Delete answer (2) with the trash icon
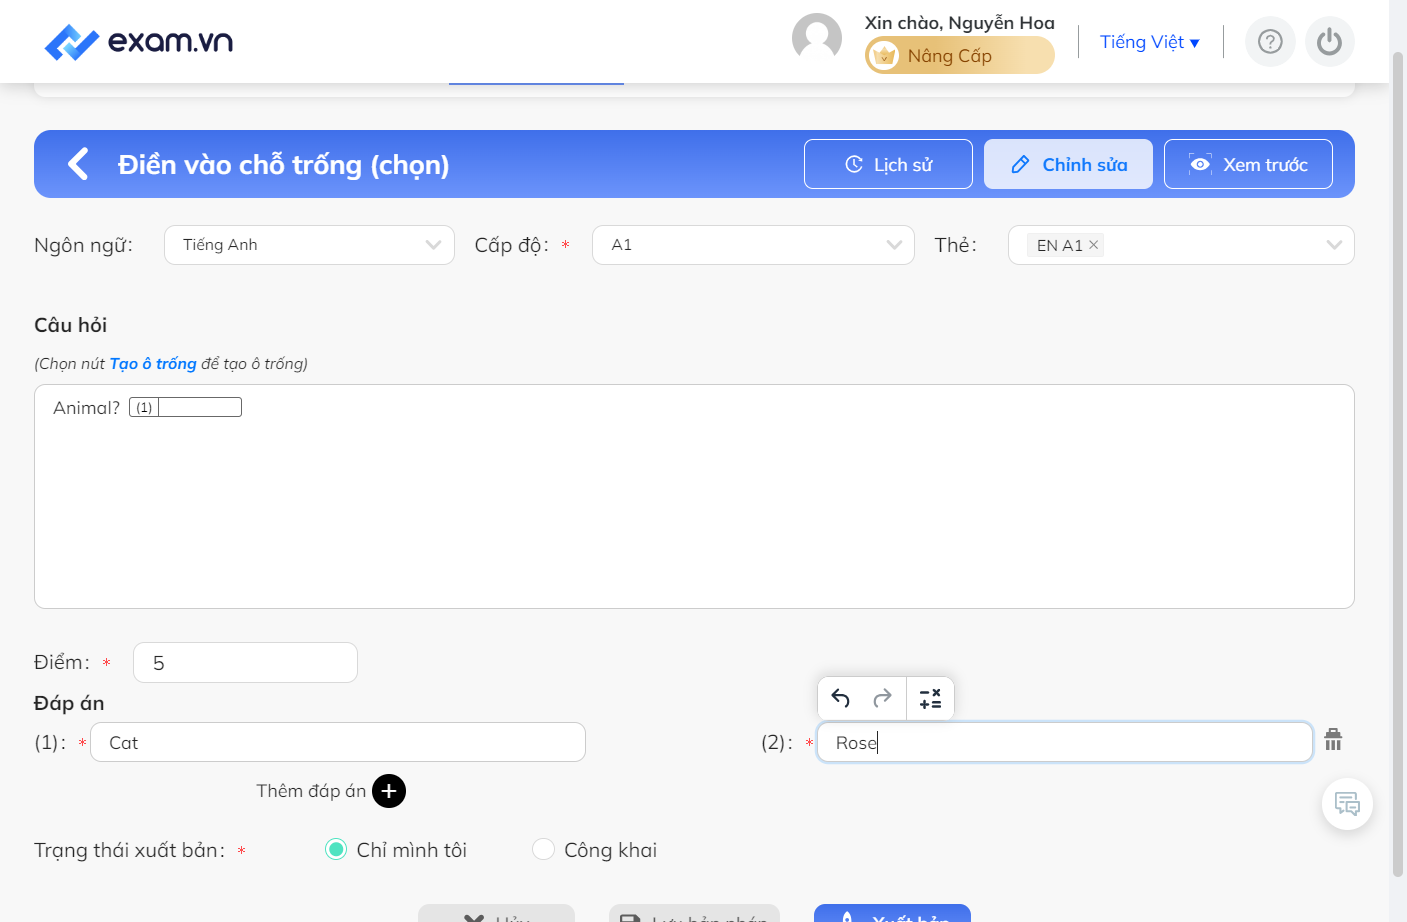 [1333, 740]
